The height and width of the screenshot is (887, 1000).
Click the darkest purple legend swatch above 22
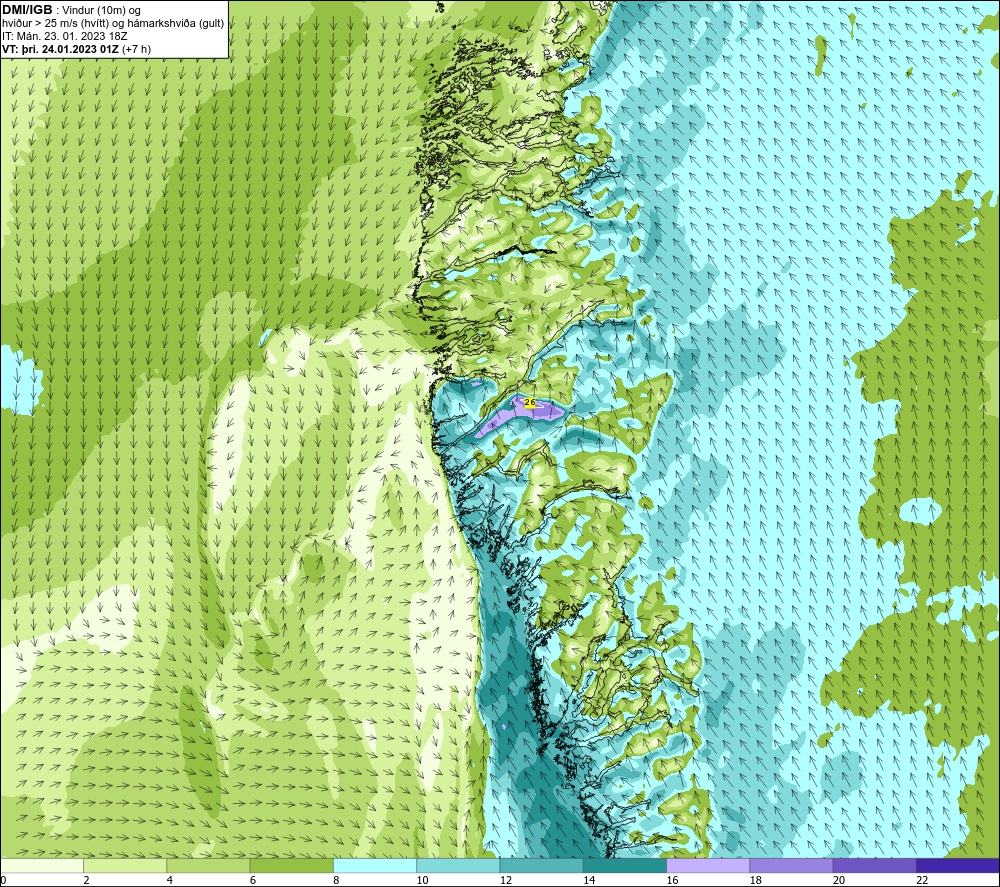coord(958,865)
